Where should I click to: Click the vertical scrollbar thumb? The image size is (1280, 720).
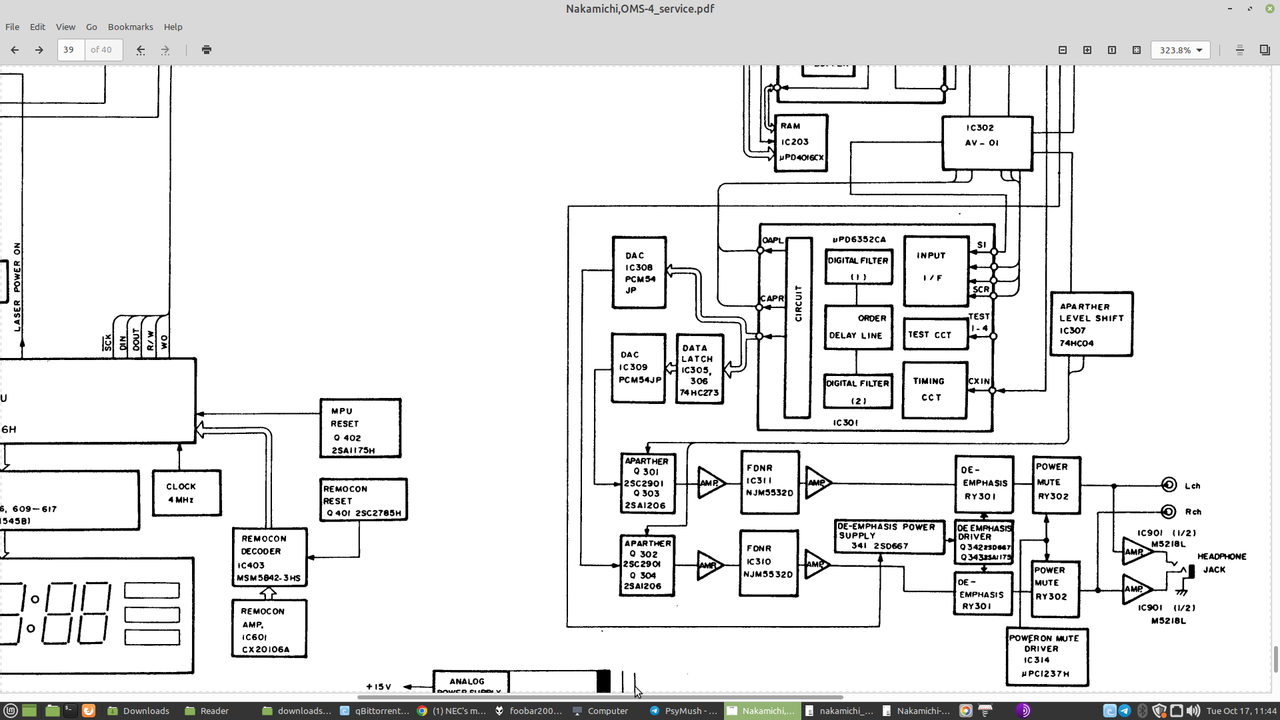pos(1275,659)
